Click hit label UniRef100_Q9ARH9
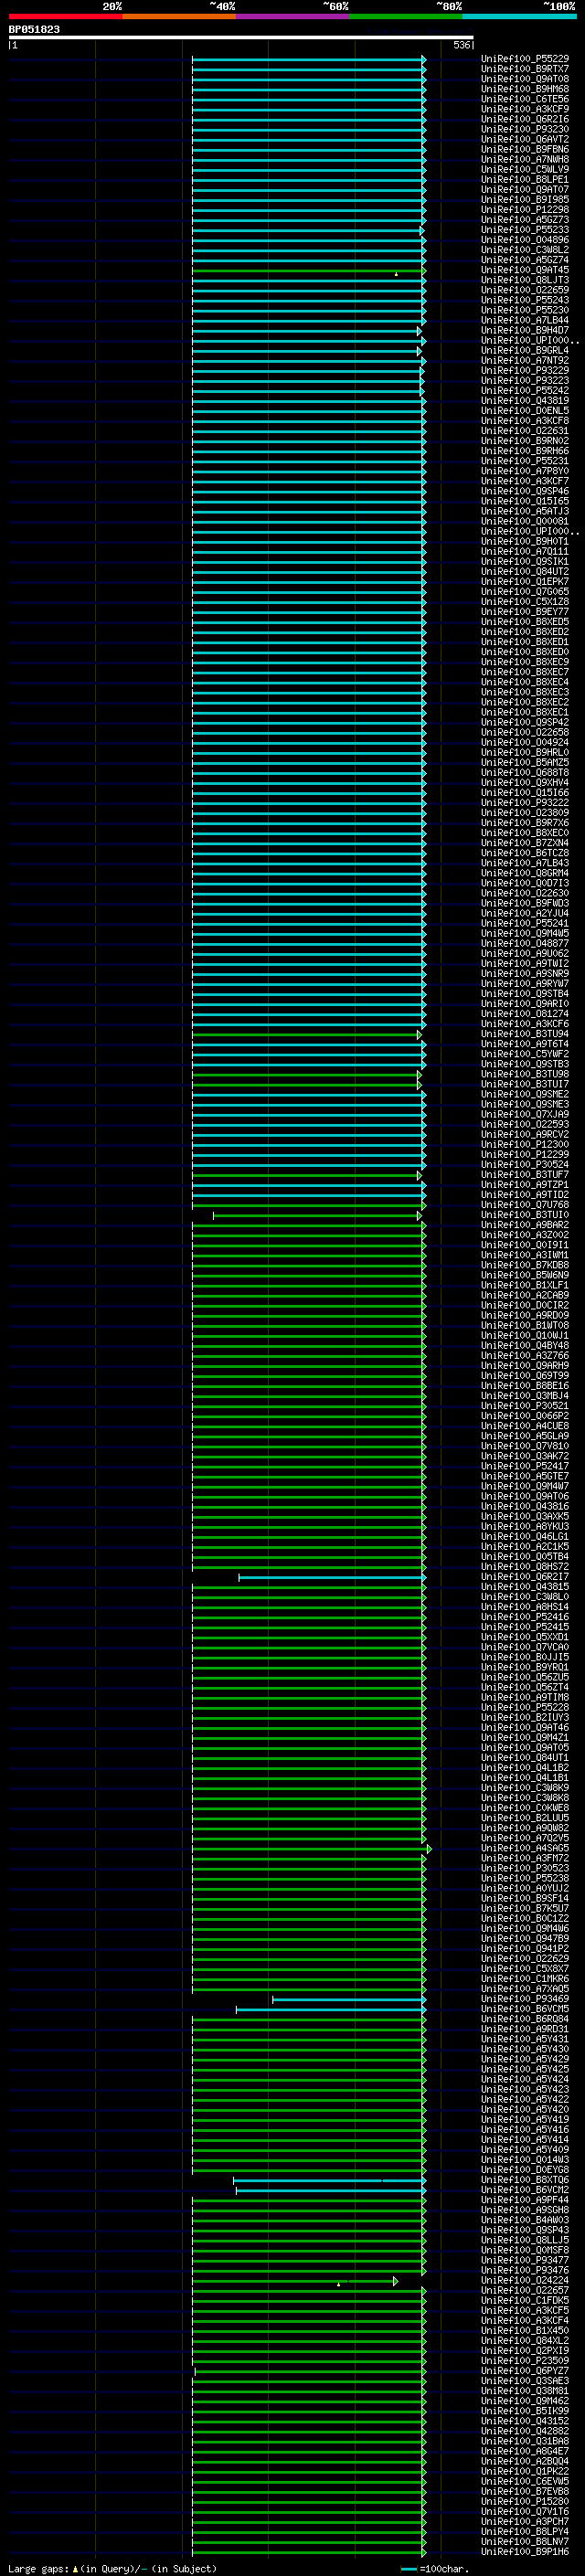The image size is (585, 2576). pos(525,1365)
